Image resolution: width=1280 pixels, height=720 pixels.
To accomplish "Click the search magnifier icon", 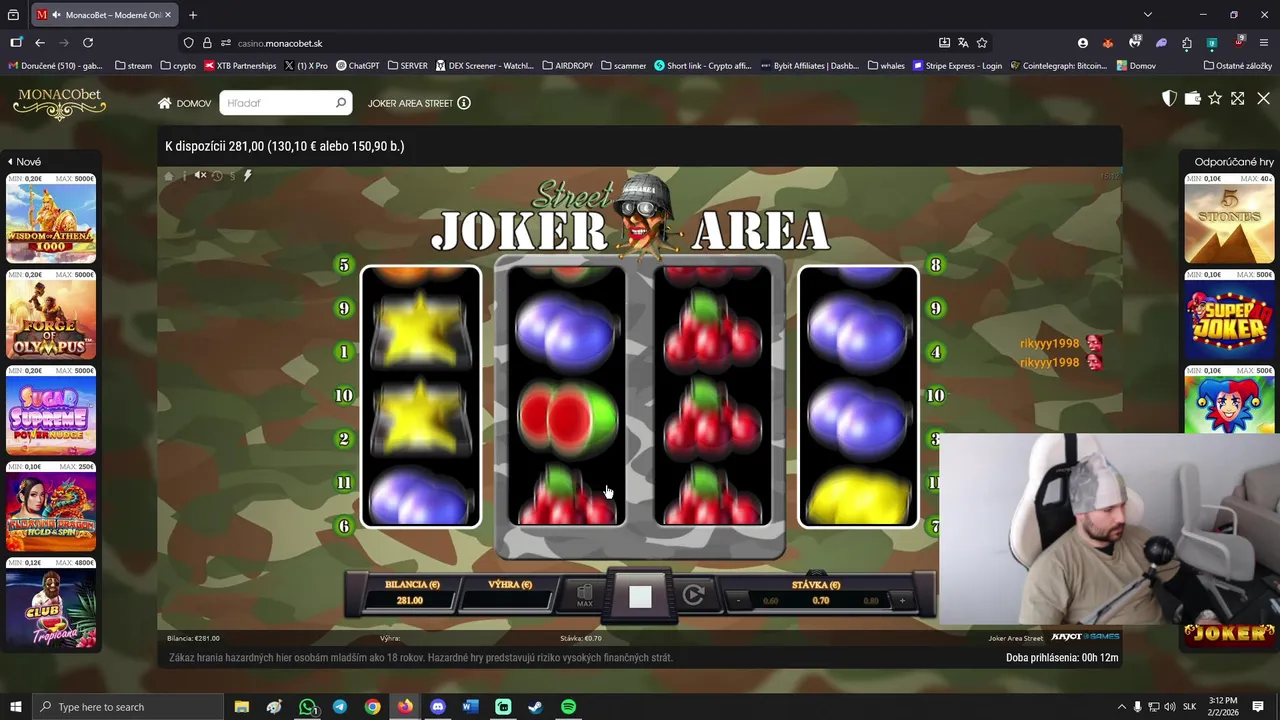I will point(341,103).
